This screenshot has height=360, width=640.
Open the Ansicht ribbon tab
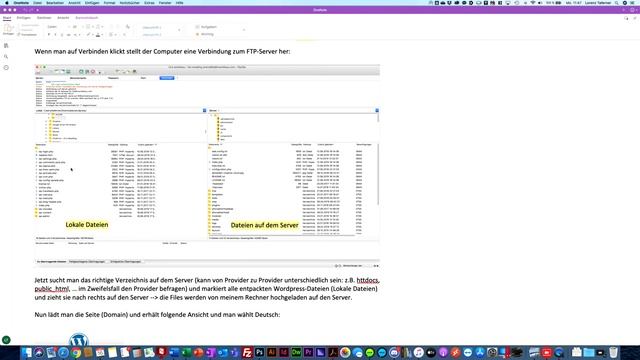coord(63,18)
